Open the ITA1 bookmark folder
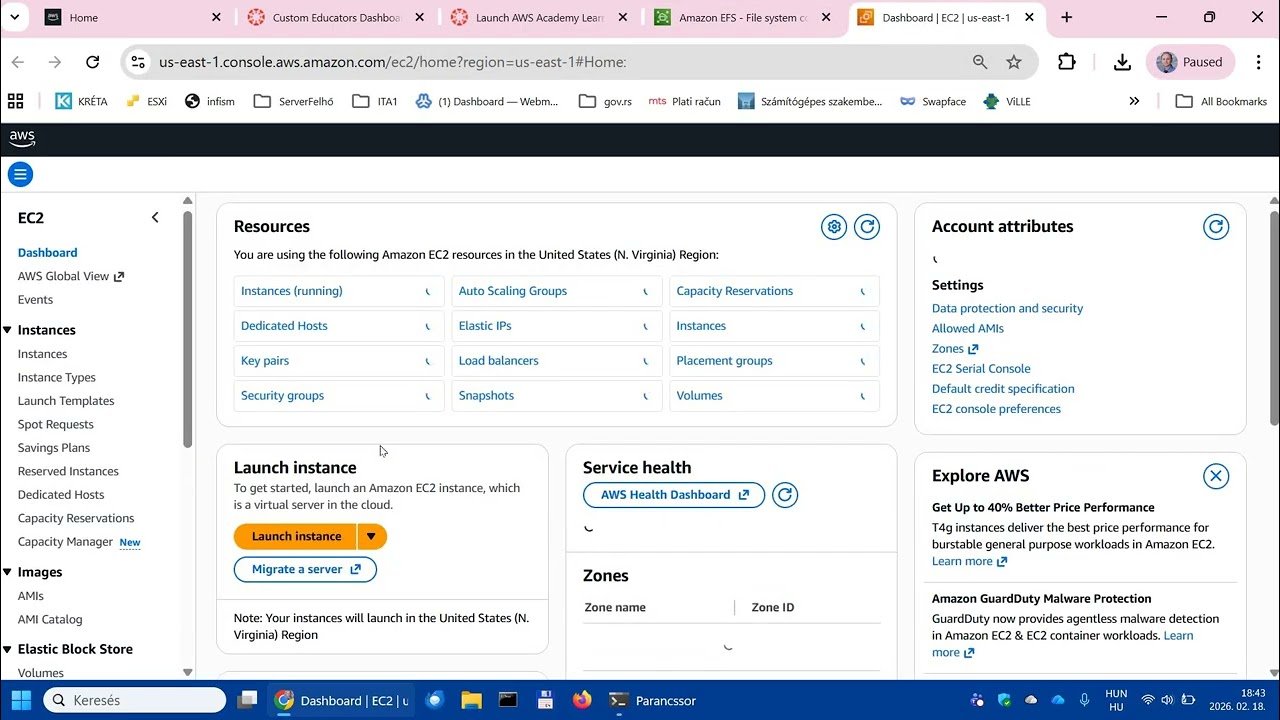Screen dimensions: 1280x720 tap(375, 101)
